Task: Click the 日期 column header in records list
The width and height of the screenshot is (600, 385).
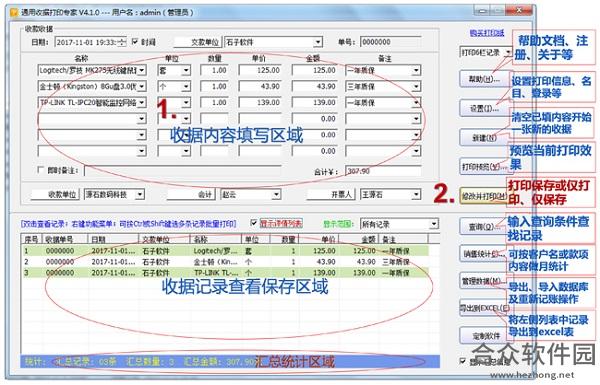Action: [113, 240]
